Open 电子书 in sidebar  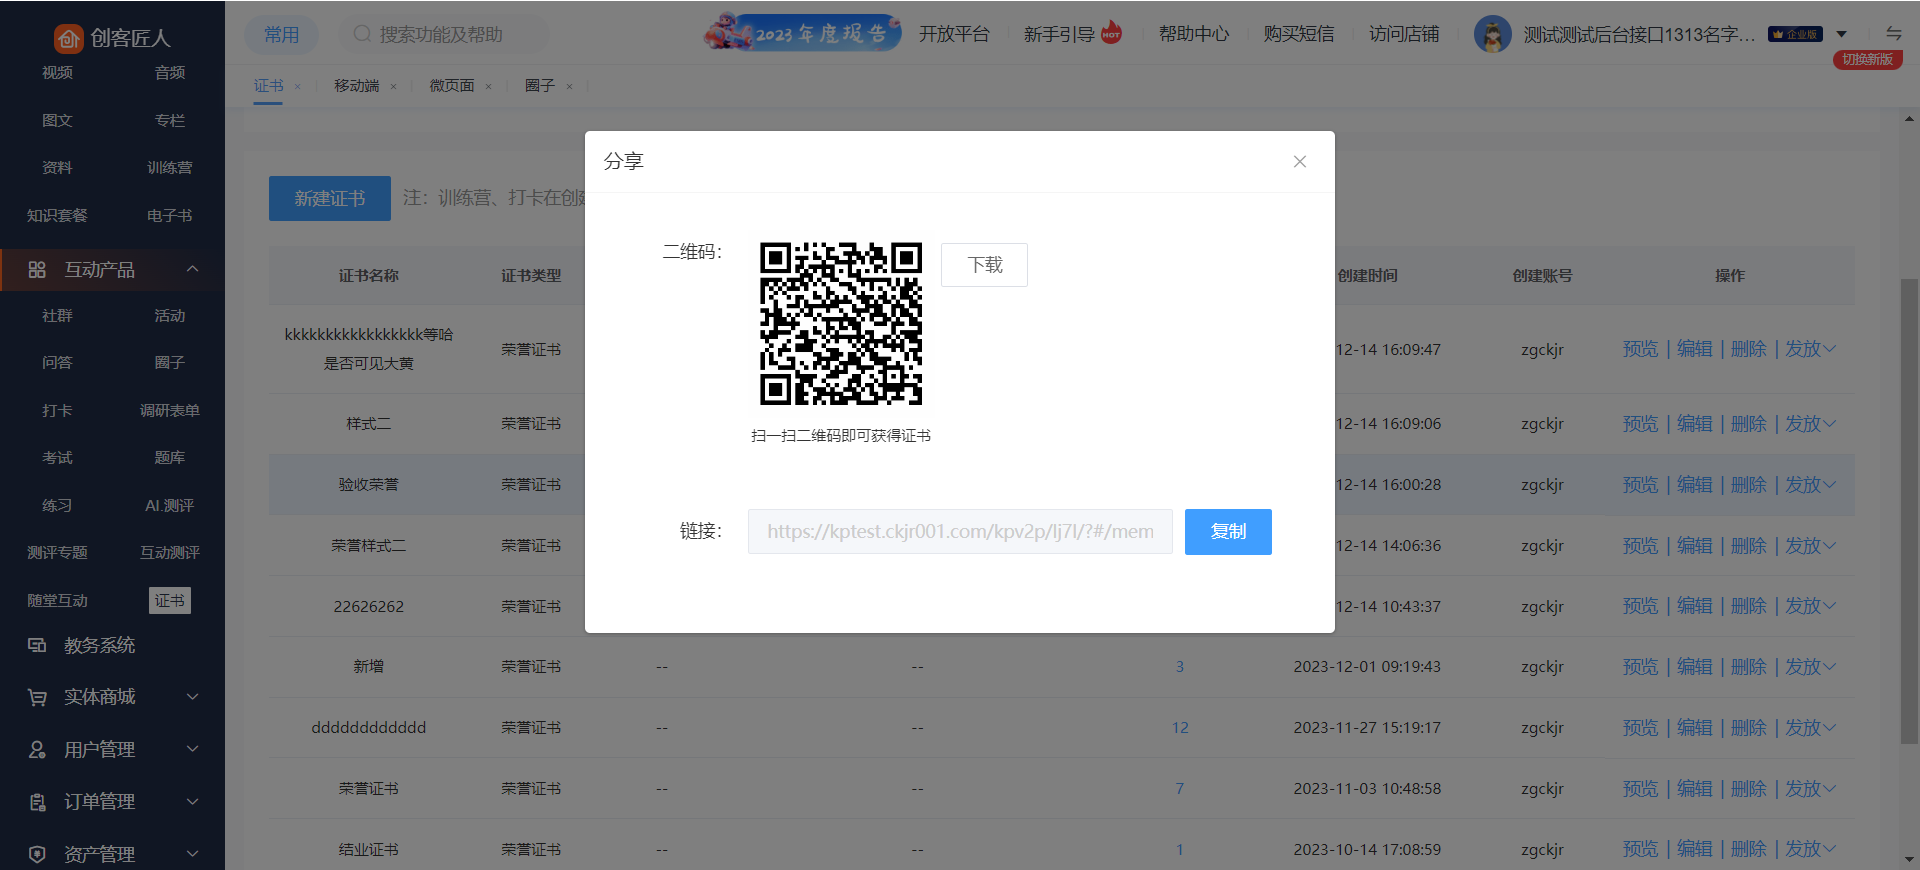(x=170, y=215)
